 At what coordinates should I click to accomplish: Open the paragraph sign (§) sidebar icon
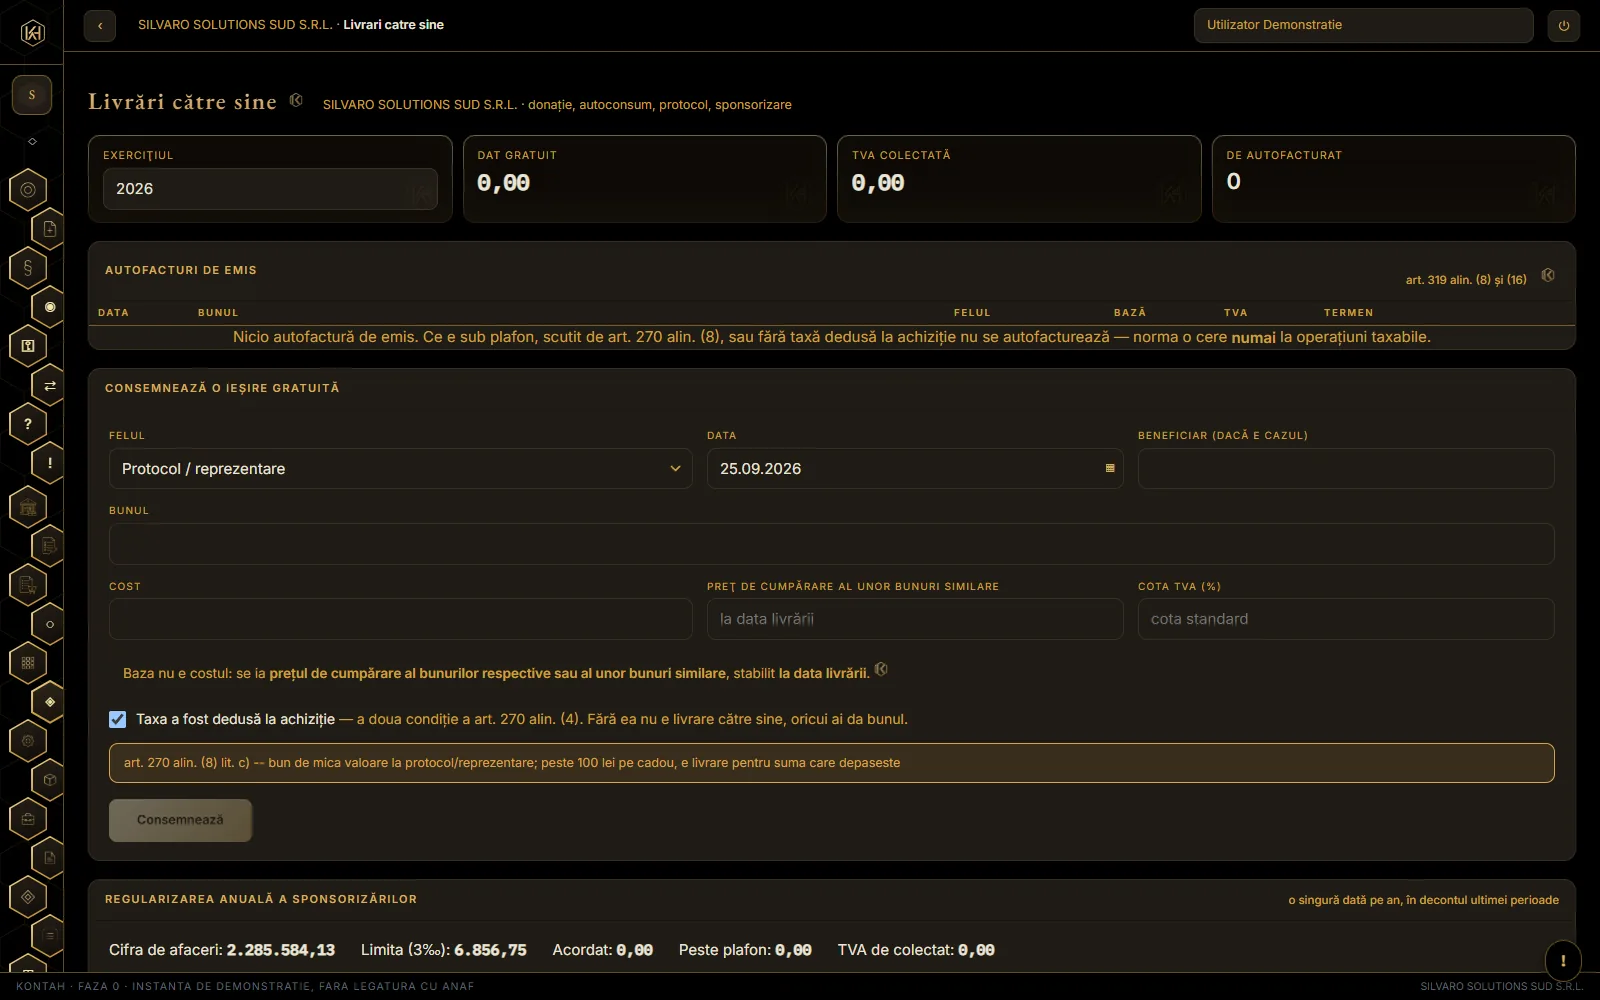click(x=28, y=267)
